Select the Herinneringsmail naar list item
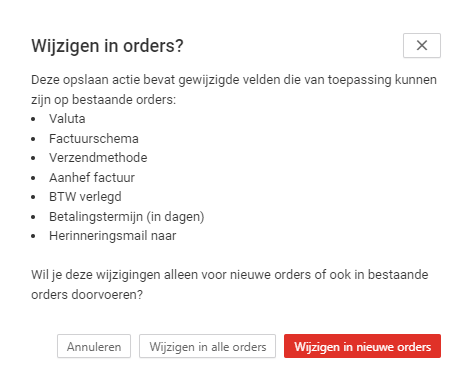This screenshot has width=475, height=390. click(113, 236)
